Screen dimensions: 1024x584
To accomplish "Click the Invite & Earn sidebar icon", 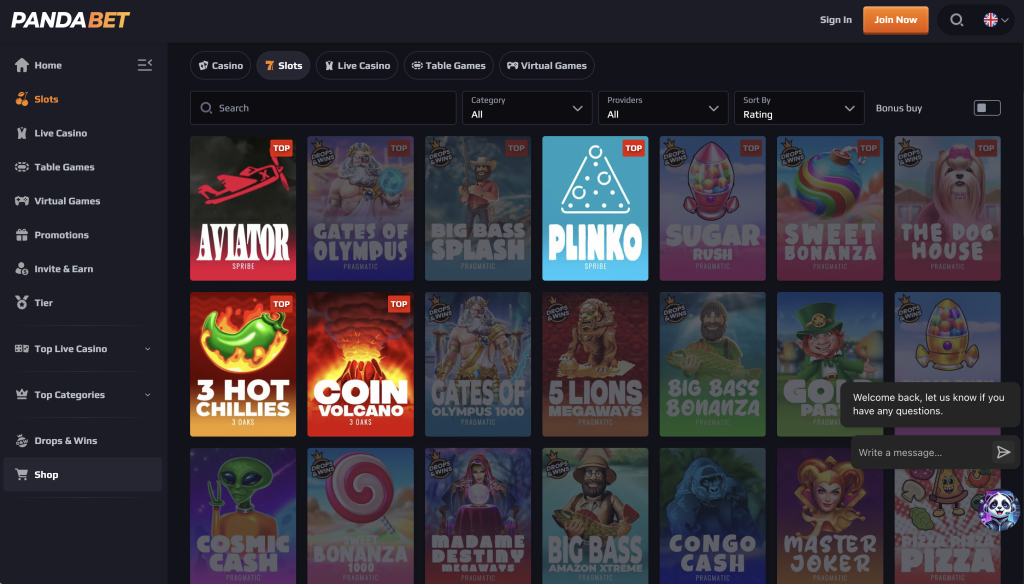I will 22,268.
